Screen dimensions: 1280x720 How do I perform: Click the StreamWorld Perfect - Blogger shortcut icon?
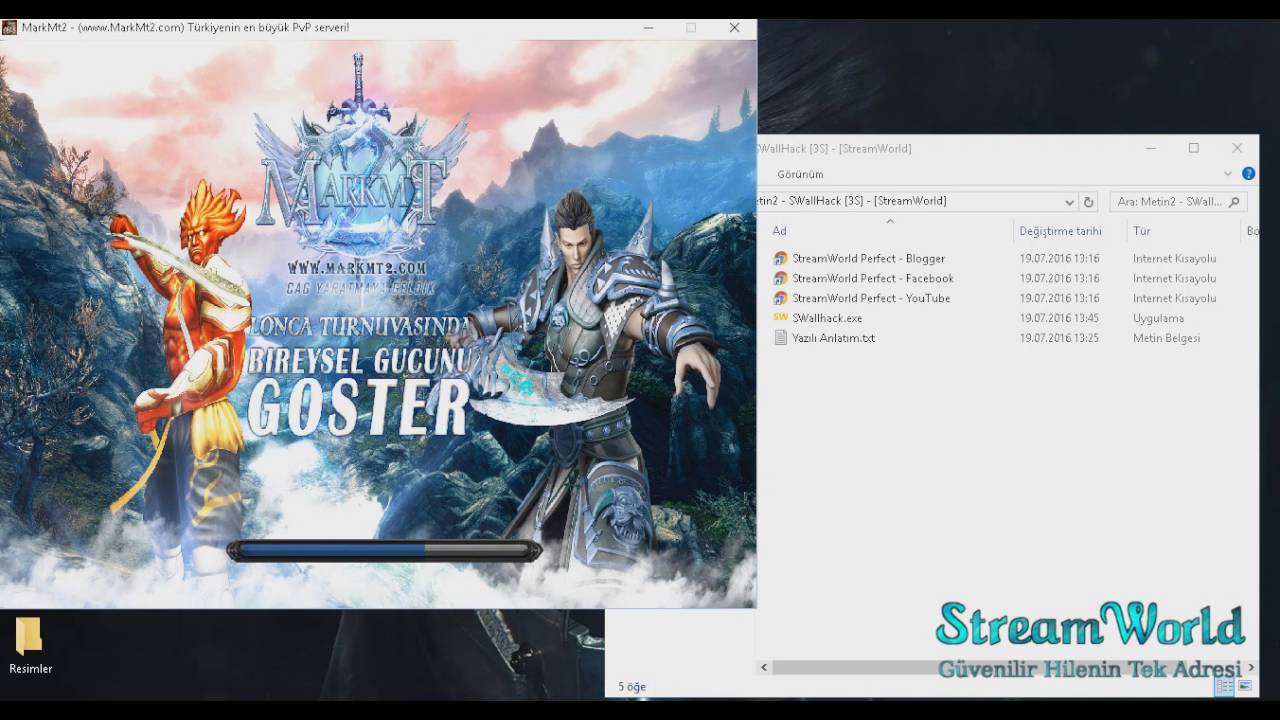781,258
